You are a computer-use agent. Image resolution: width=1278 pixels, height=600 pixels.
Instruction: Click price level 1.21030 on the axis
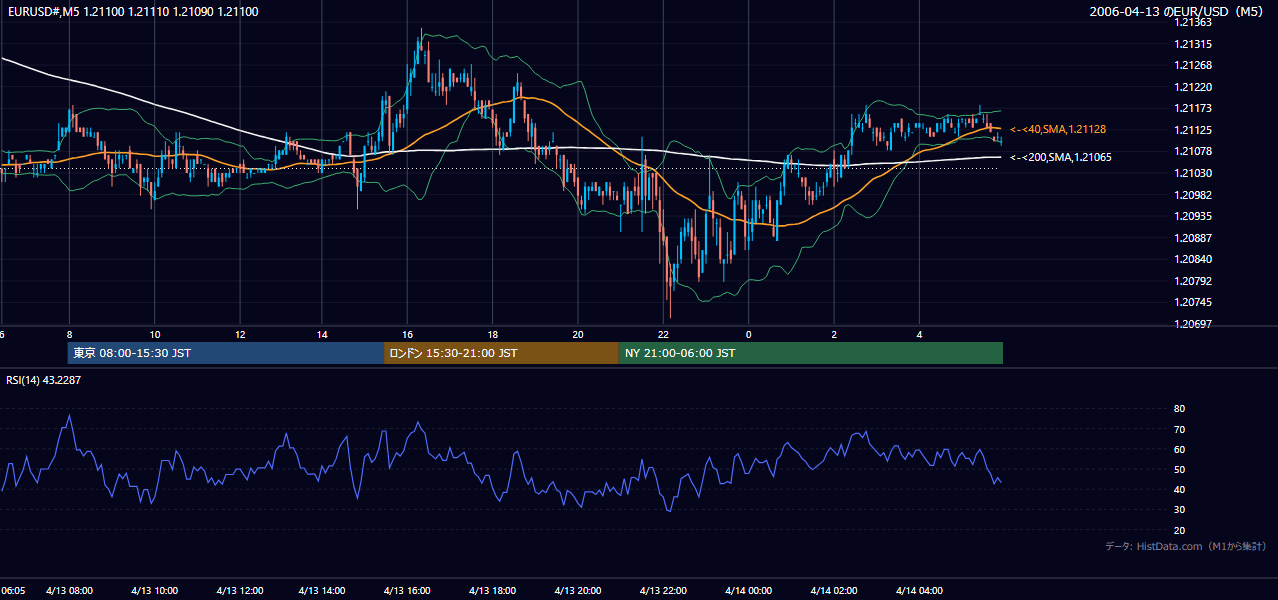click(x=1194, y=173)
